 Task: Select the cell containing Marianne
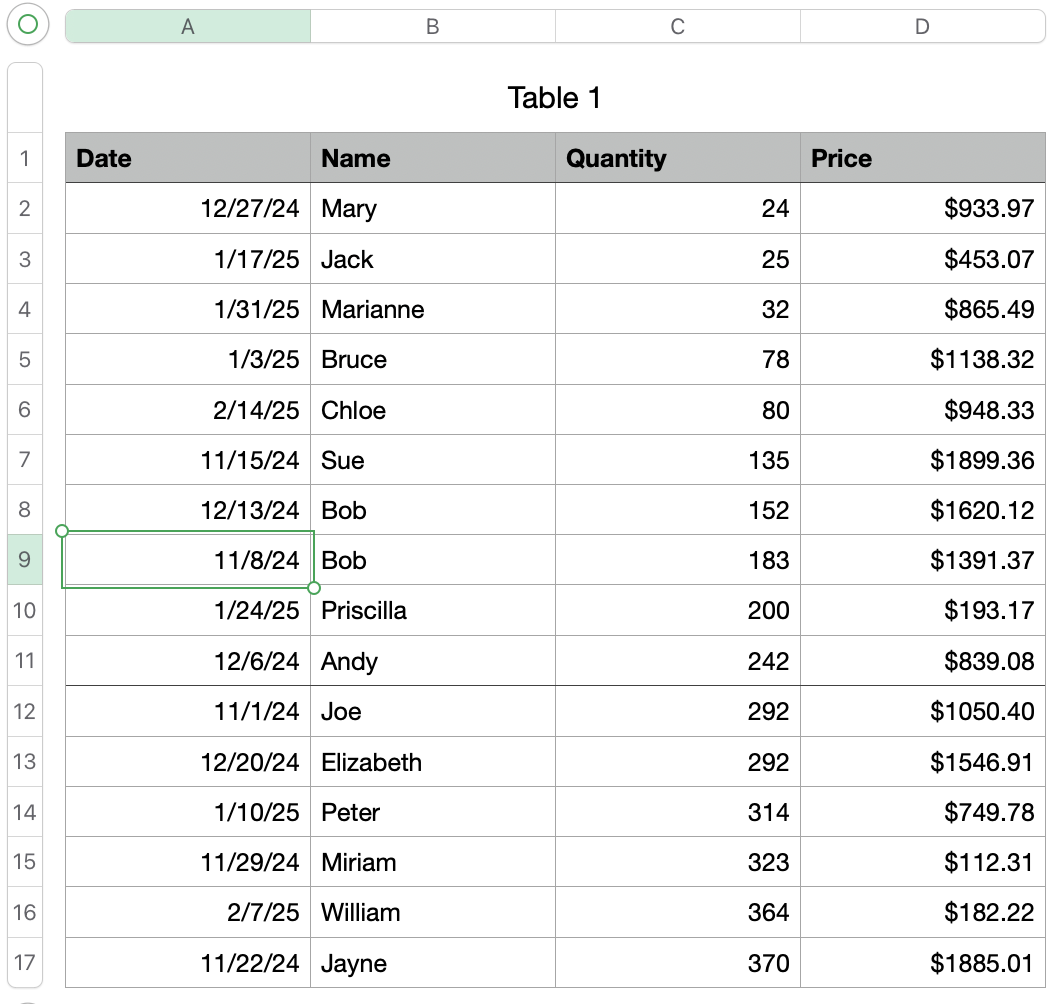433,309
